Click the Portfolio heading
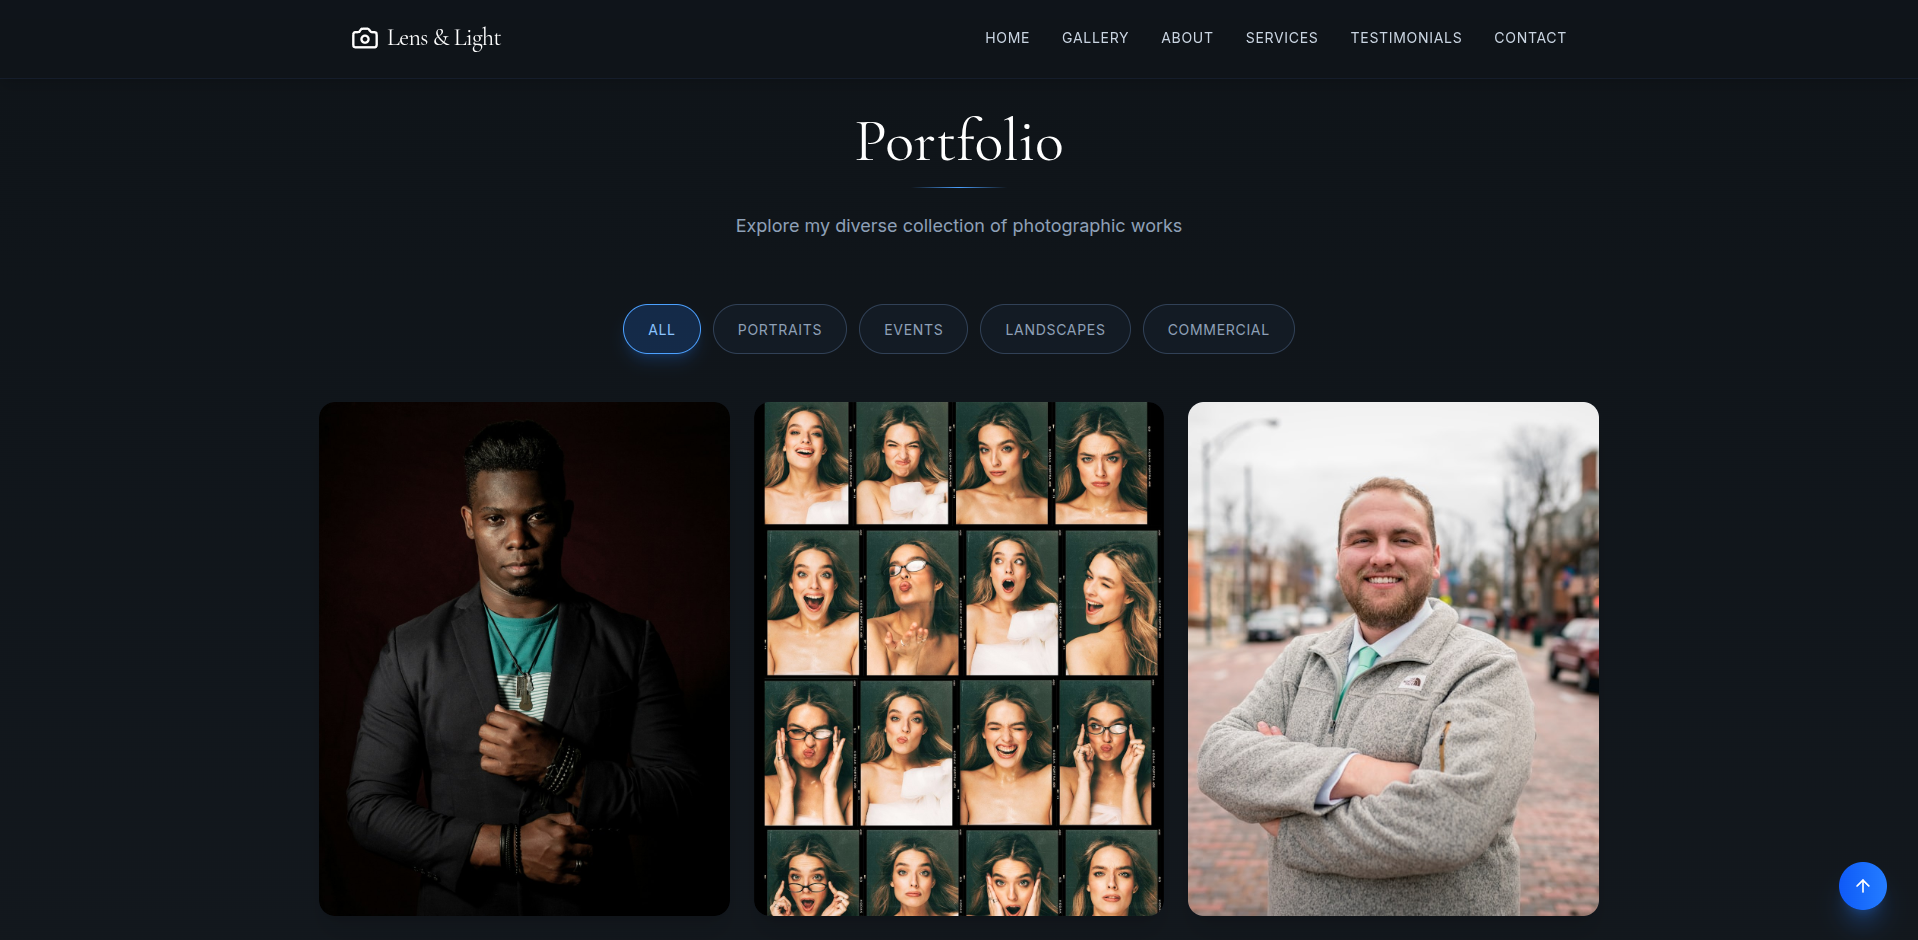1918x940 pixels. pos(959,141)
